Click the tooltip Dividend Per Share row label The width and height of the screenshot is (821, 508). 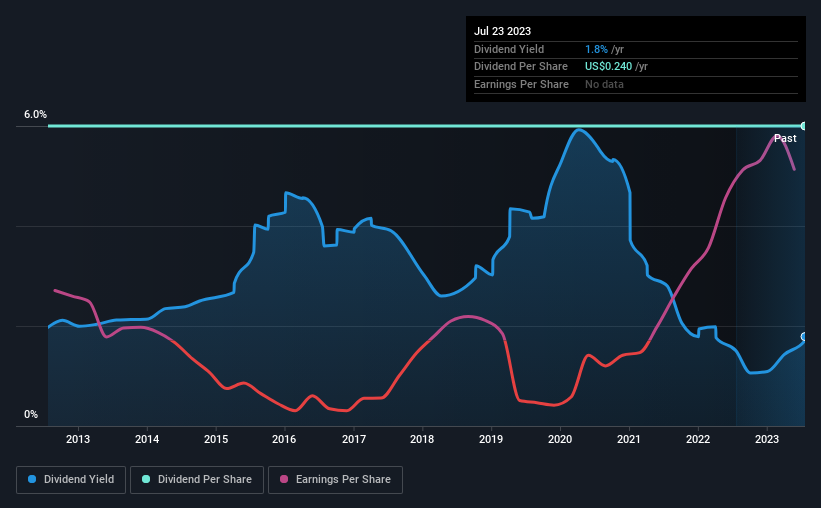tap(520, 67)
